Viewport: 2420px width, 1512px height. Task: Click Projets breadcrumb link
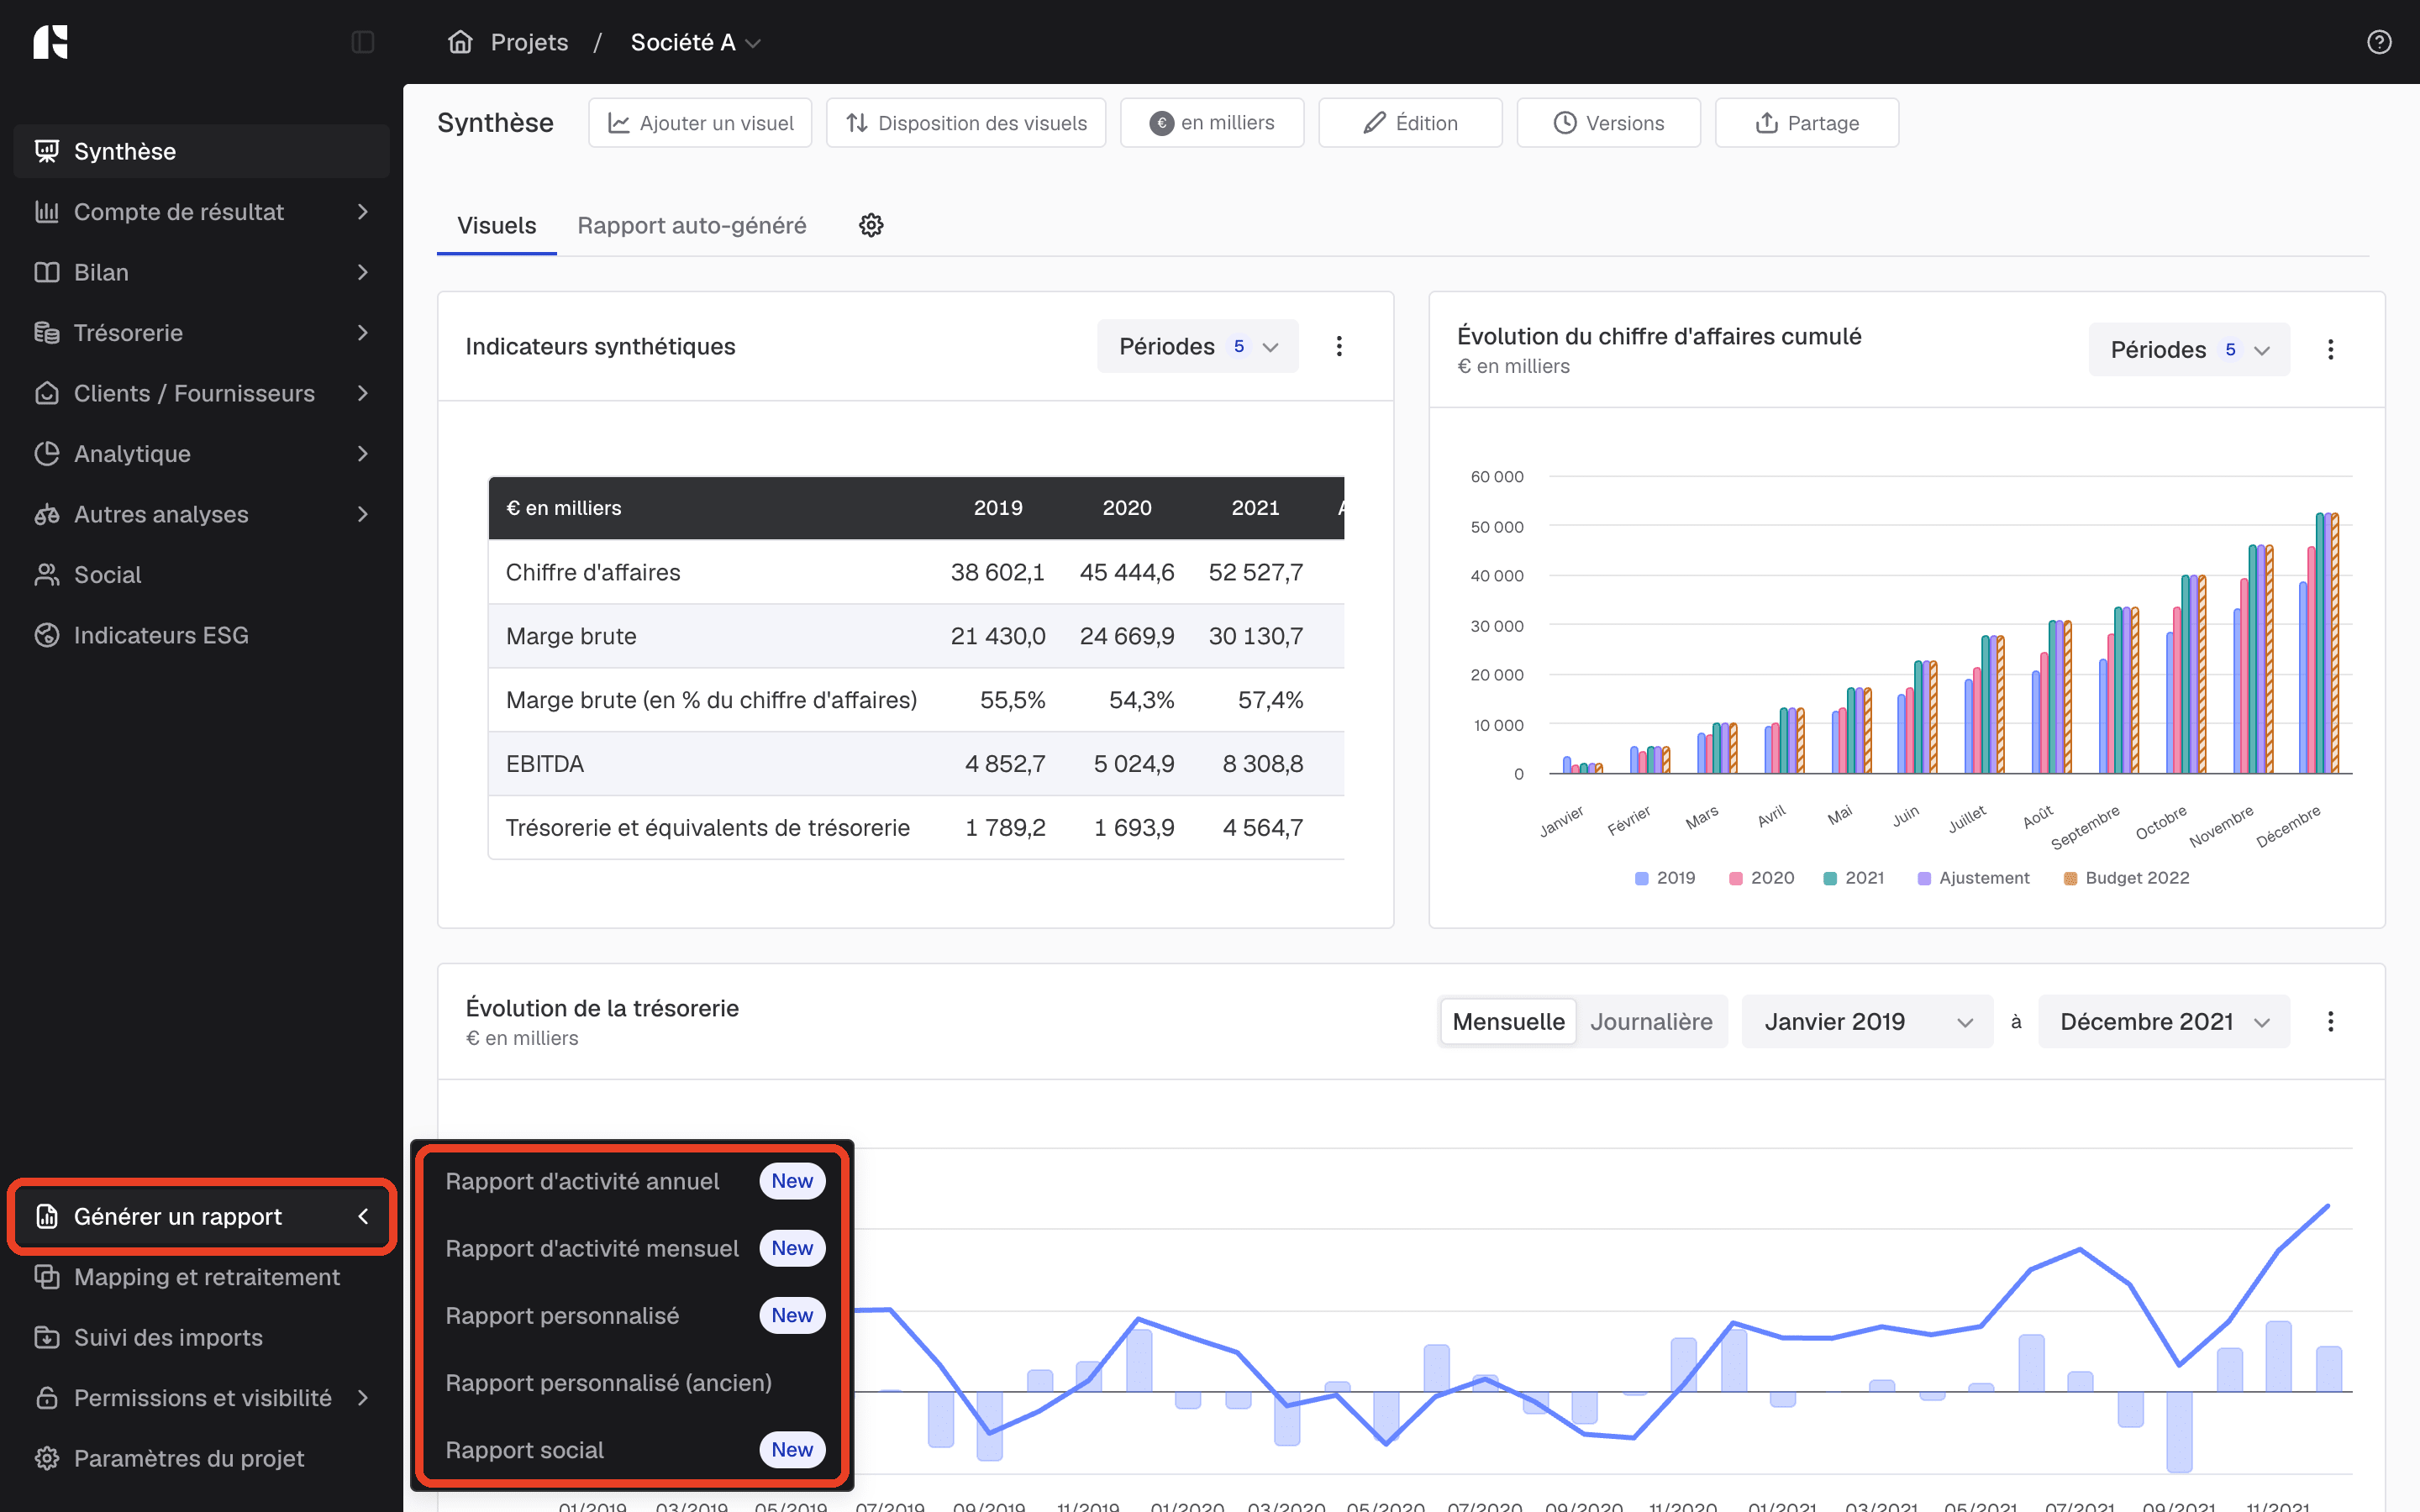coord(529,42)
